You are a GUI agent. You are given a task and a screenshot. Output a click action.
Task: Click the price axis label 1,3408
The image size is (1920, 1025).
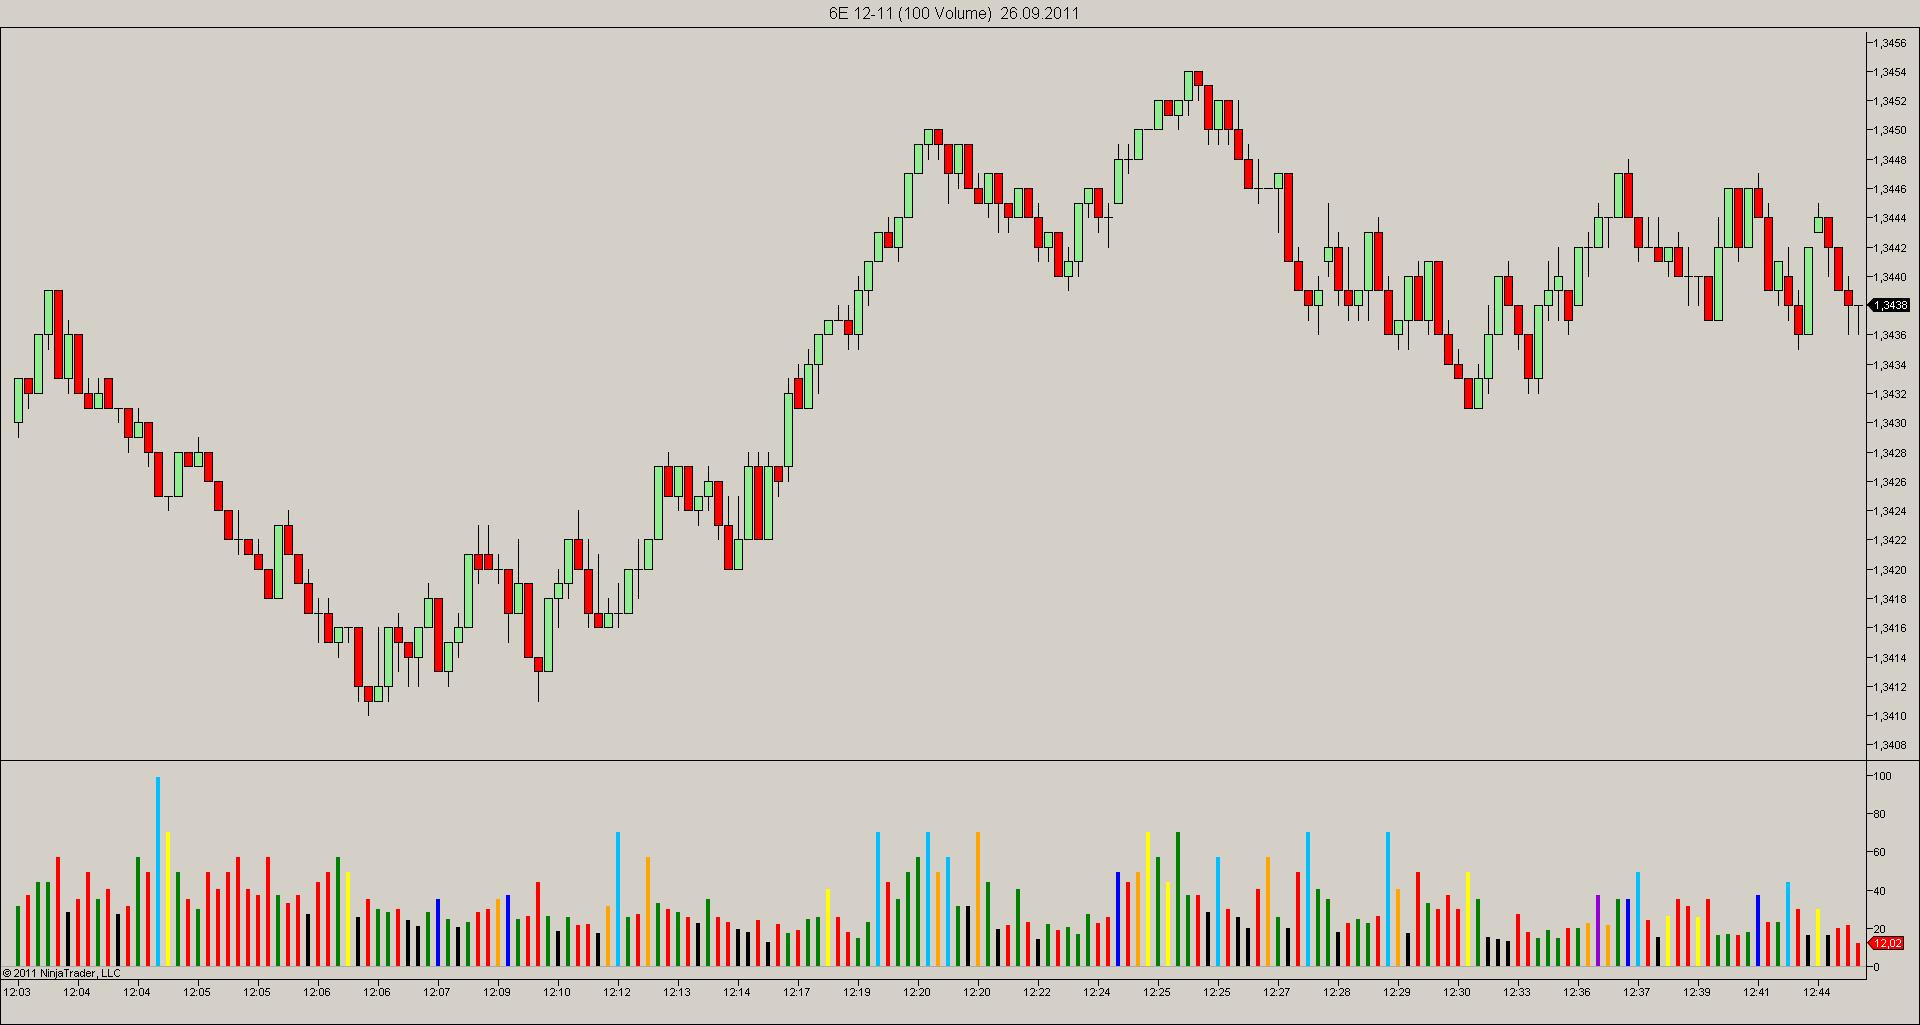click(x=1889, y=745)
